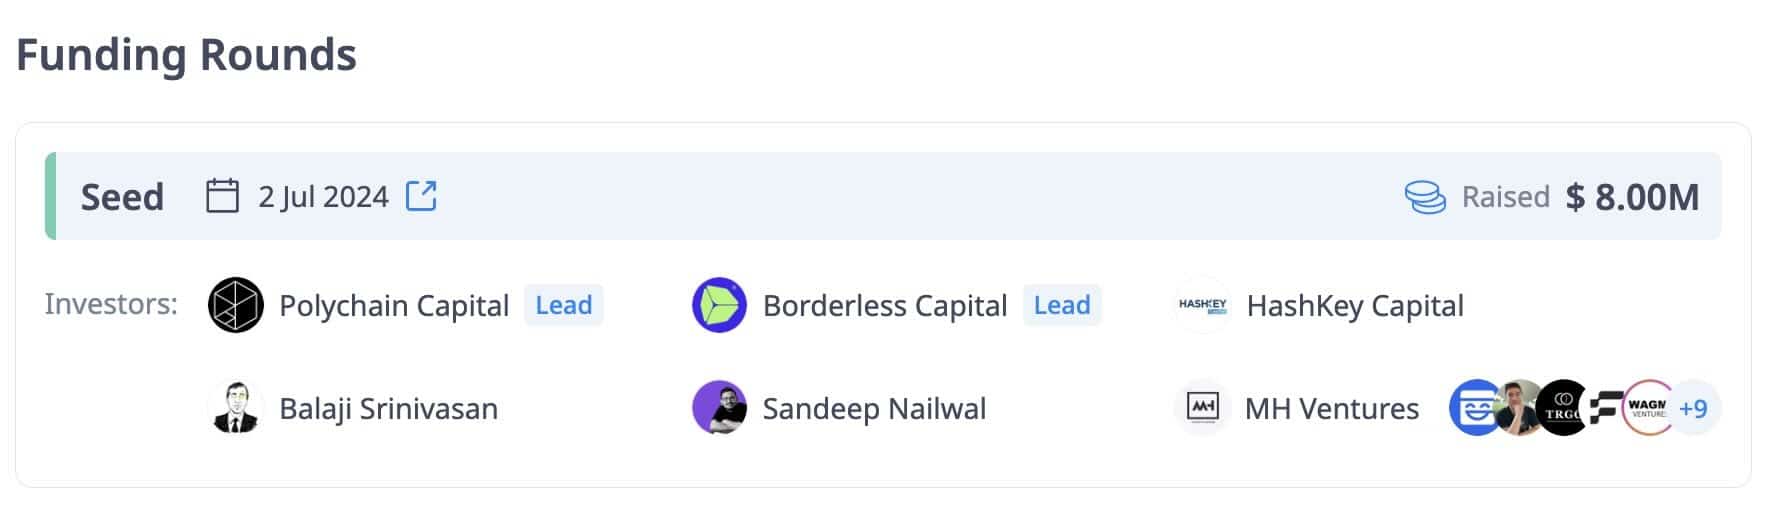Click the blue smiling mask investor avatar
The image size is (1768, 518).
1472,408
